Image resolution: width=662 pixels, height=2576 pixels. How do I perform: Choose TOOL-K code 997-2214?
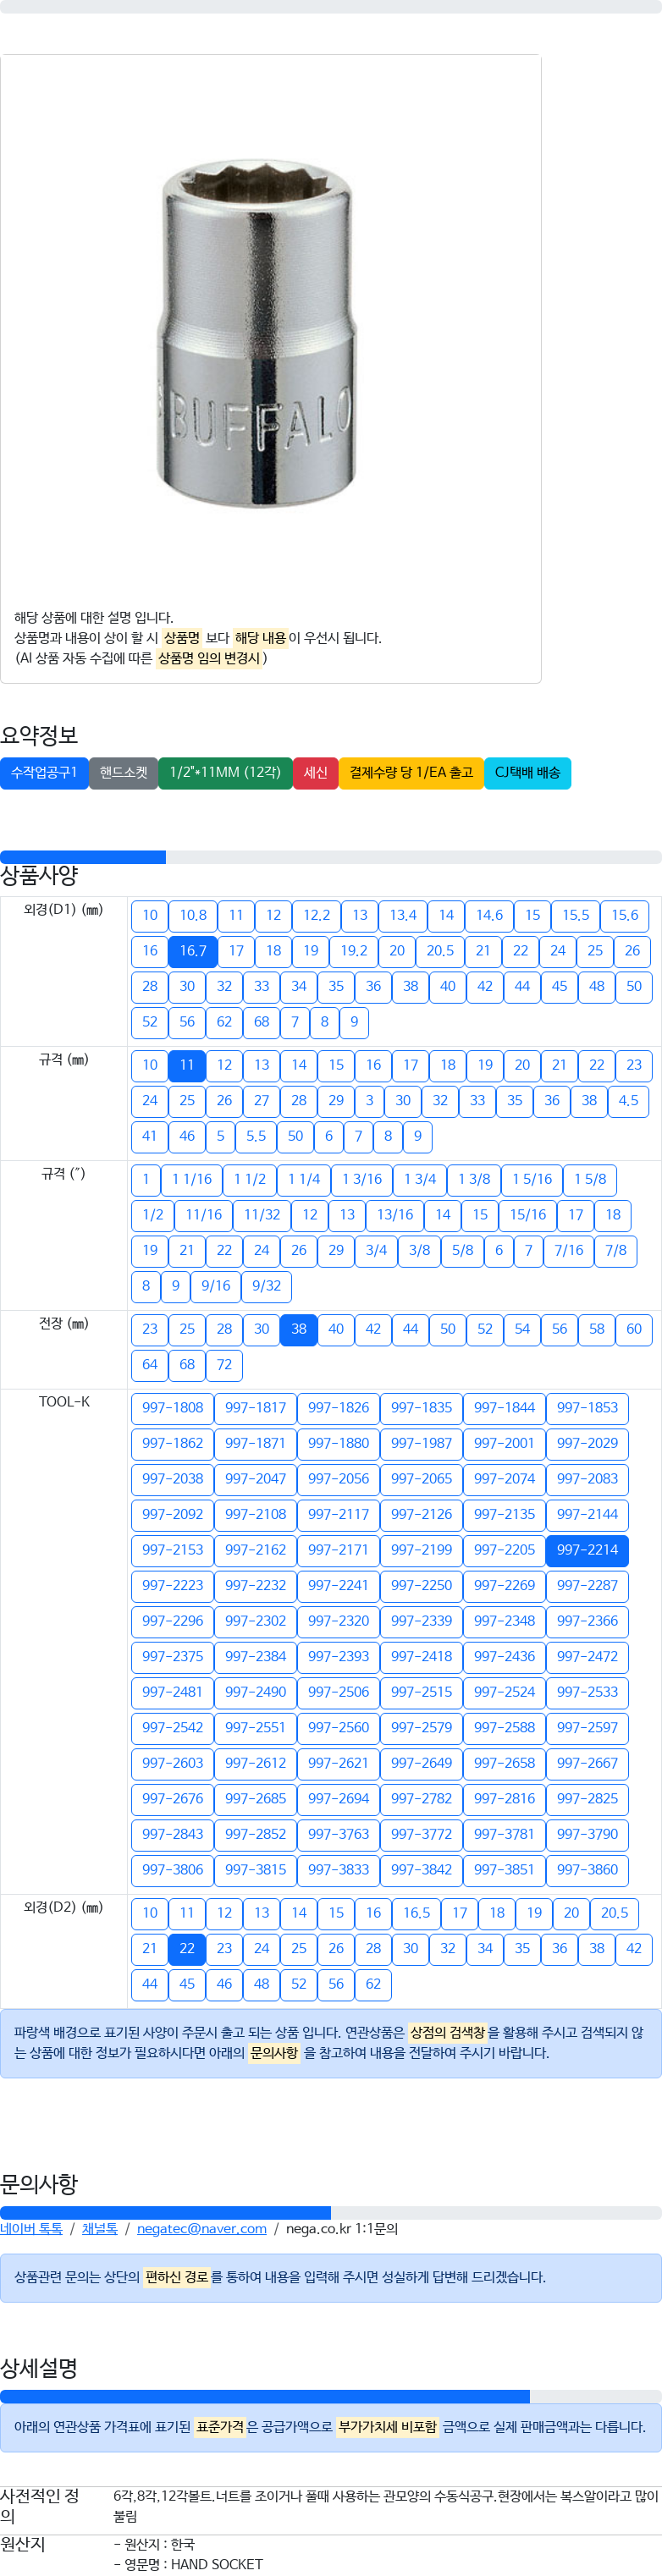(x=588, y=1550)
